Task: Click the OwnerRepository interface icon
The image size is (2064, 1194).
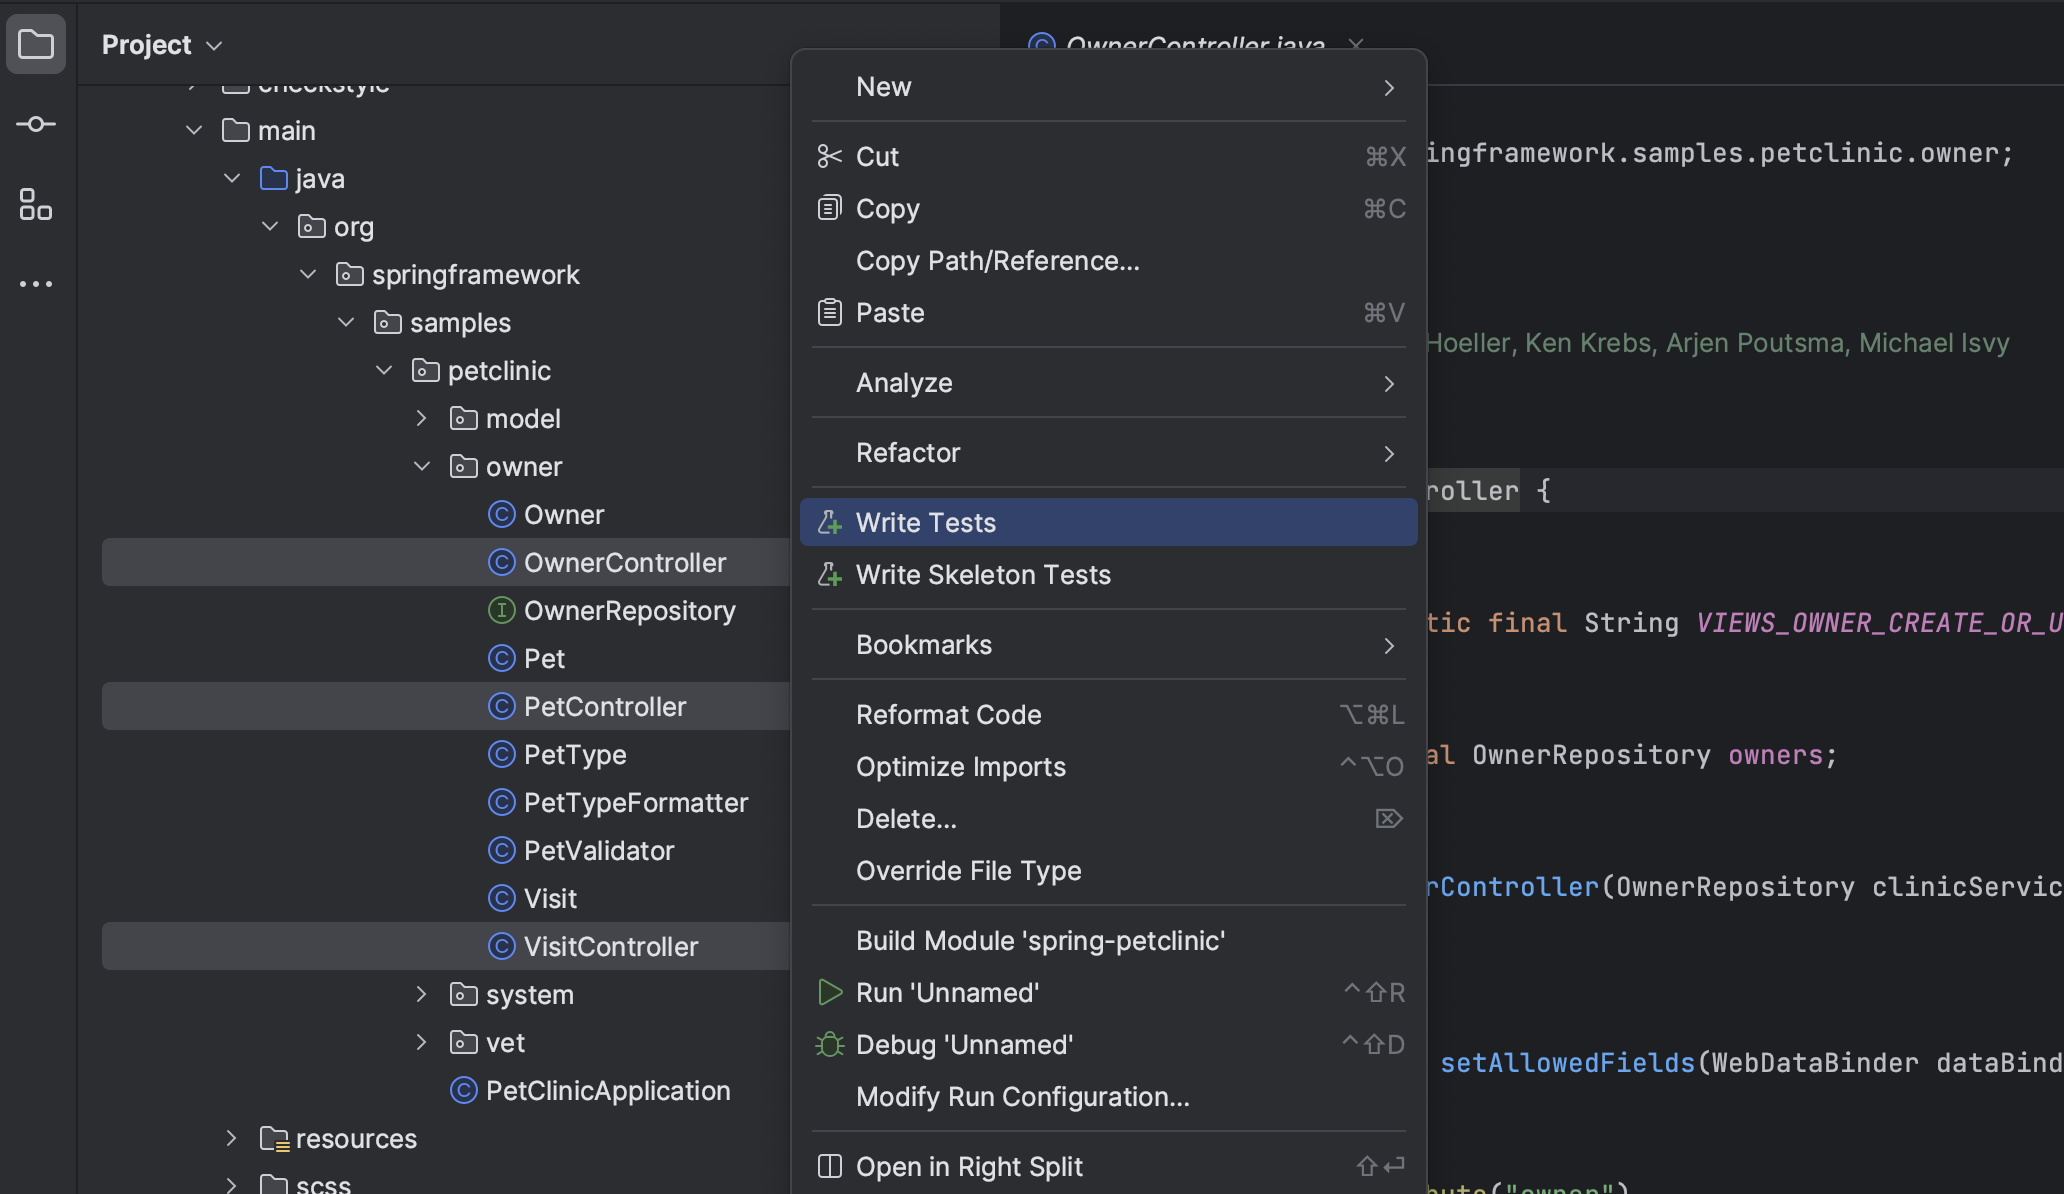Action: point(501,610)
